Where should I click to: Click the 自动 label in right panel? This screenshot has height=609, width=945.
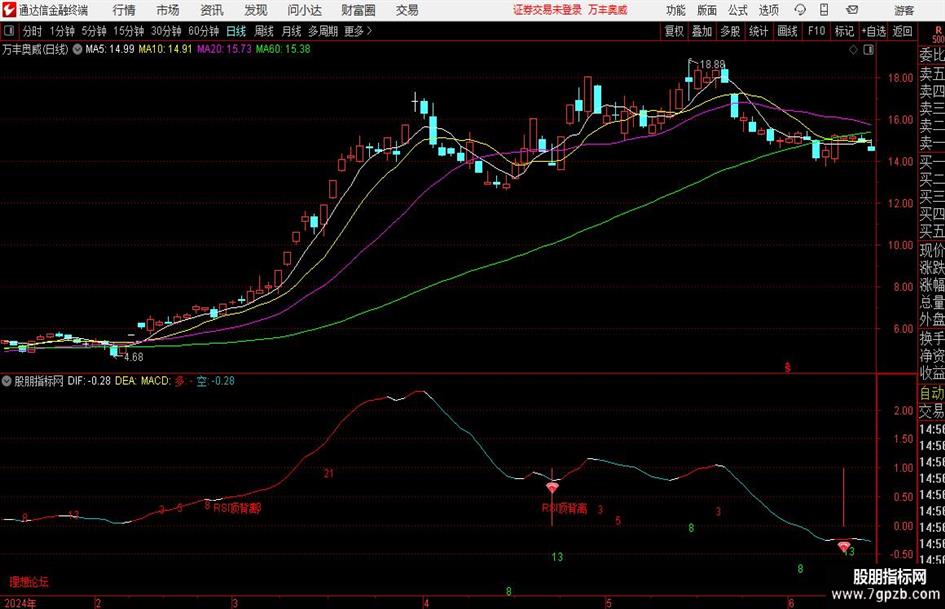point(932,393)
